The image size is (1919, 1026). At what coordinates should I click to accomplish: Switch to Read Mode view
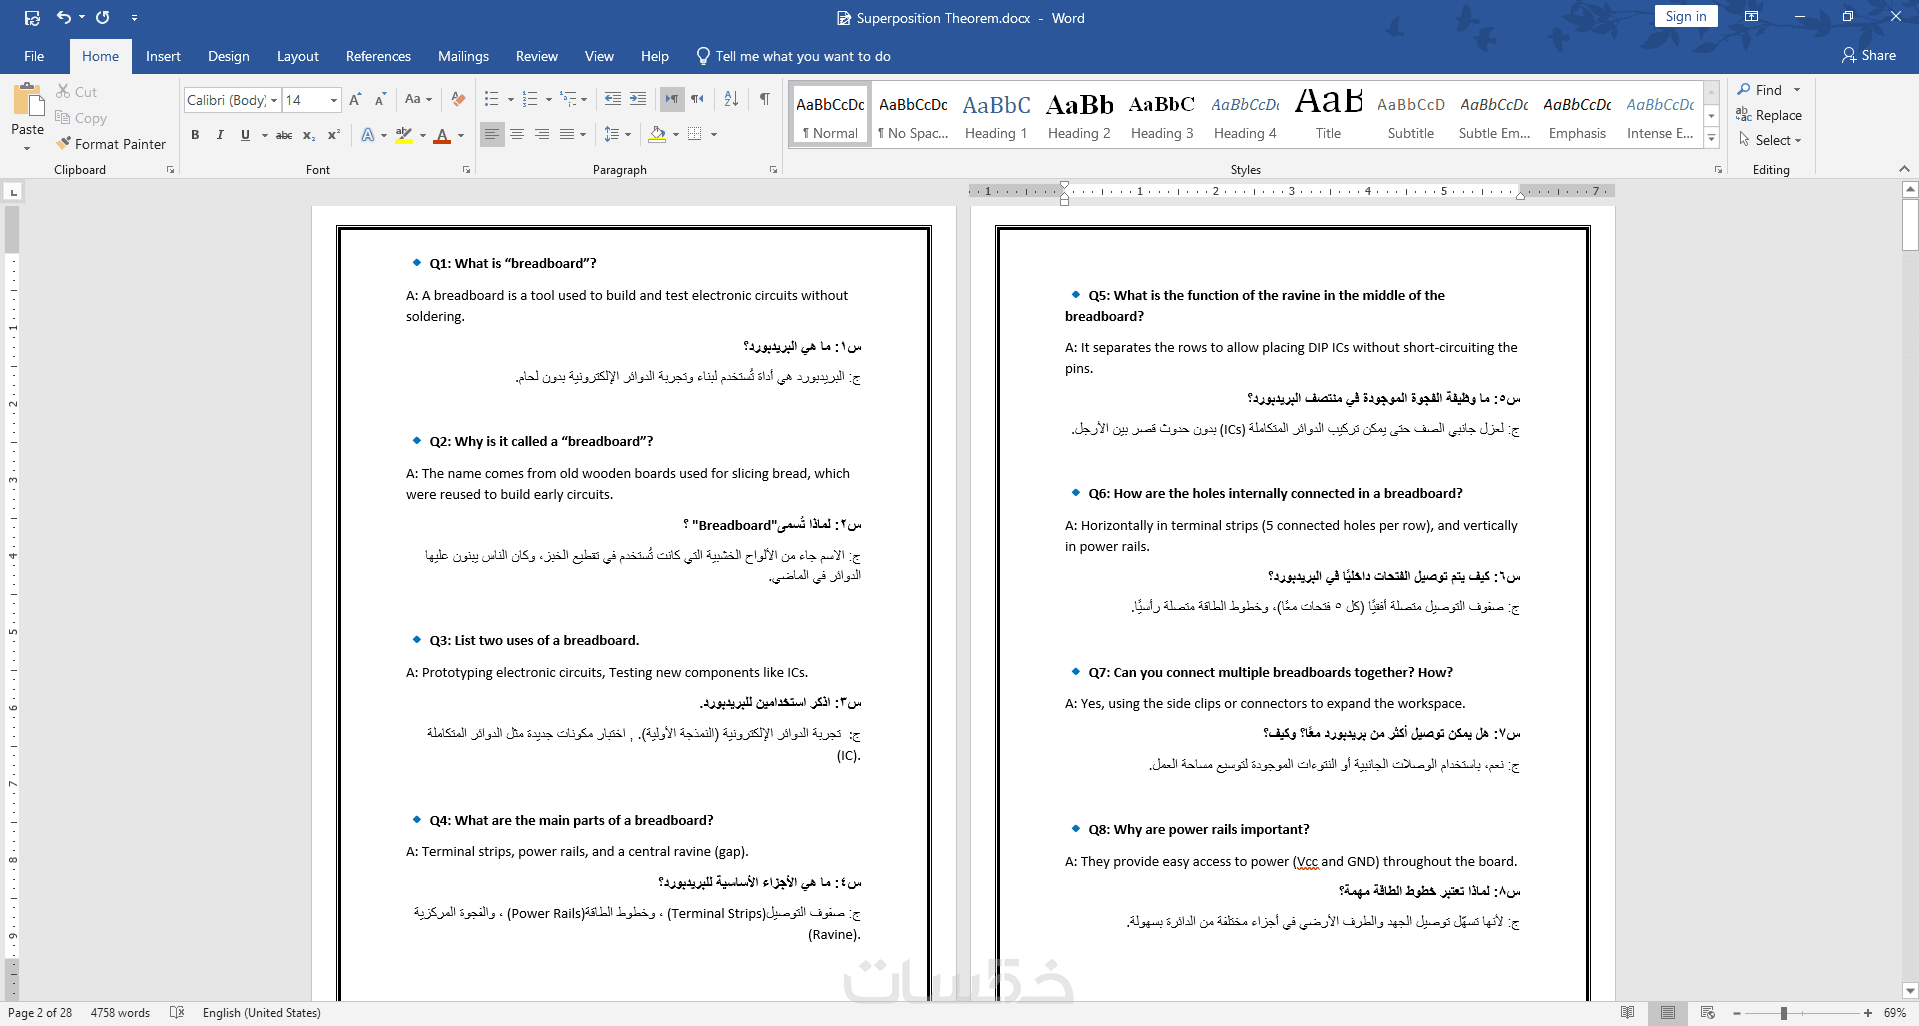click(1628, 1013)
